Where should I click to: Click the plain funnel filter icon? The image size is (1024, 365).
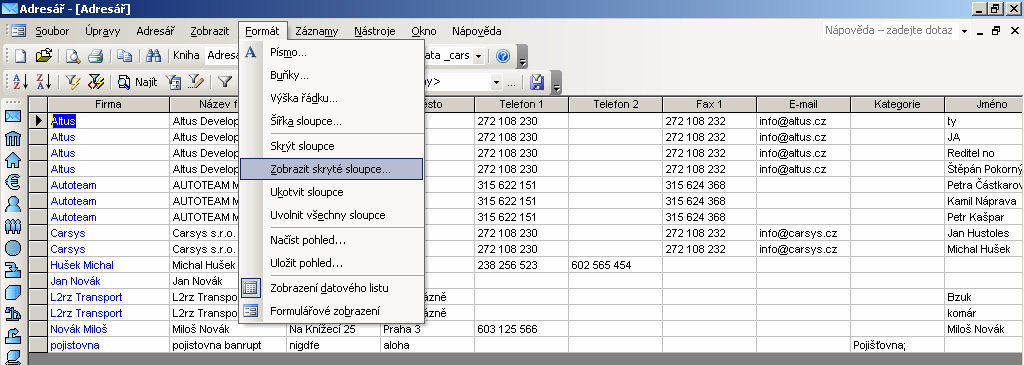[x=225, y=82]
